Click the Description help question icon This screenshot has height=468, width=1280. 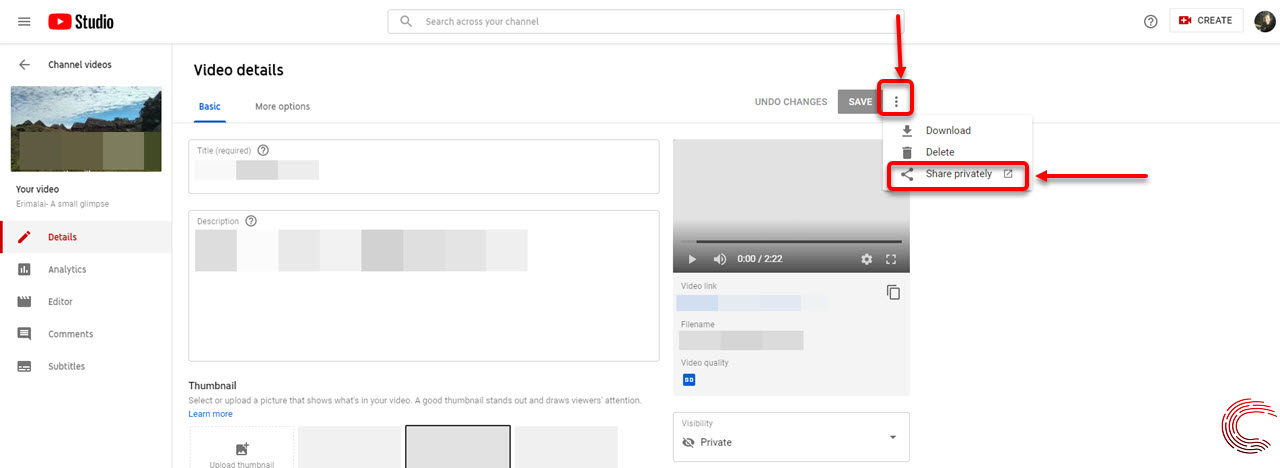pos(251,221)
